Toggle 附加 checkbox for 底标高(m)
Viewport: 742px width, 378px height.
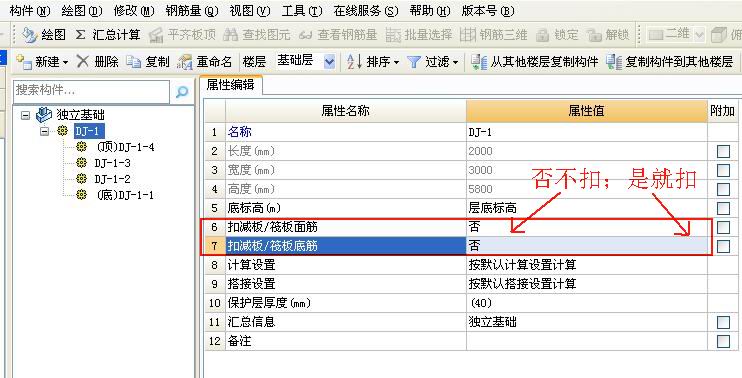pos(723,208)
